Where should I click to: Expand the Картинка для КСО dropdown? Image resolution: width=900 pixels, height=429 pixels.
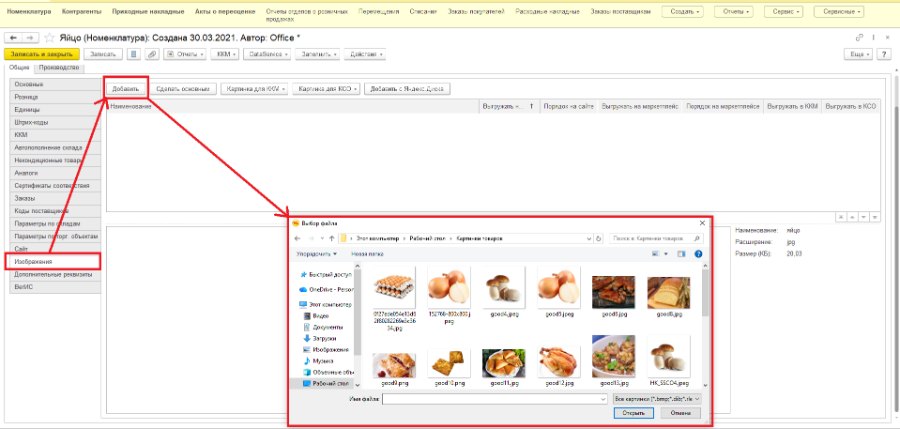(x=327, y=89)
